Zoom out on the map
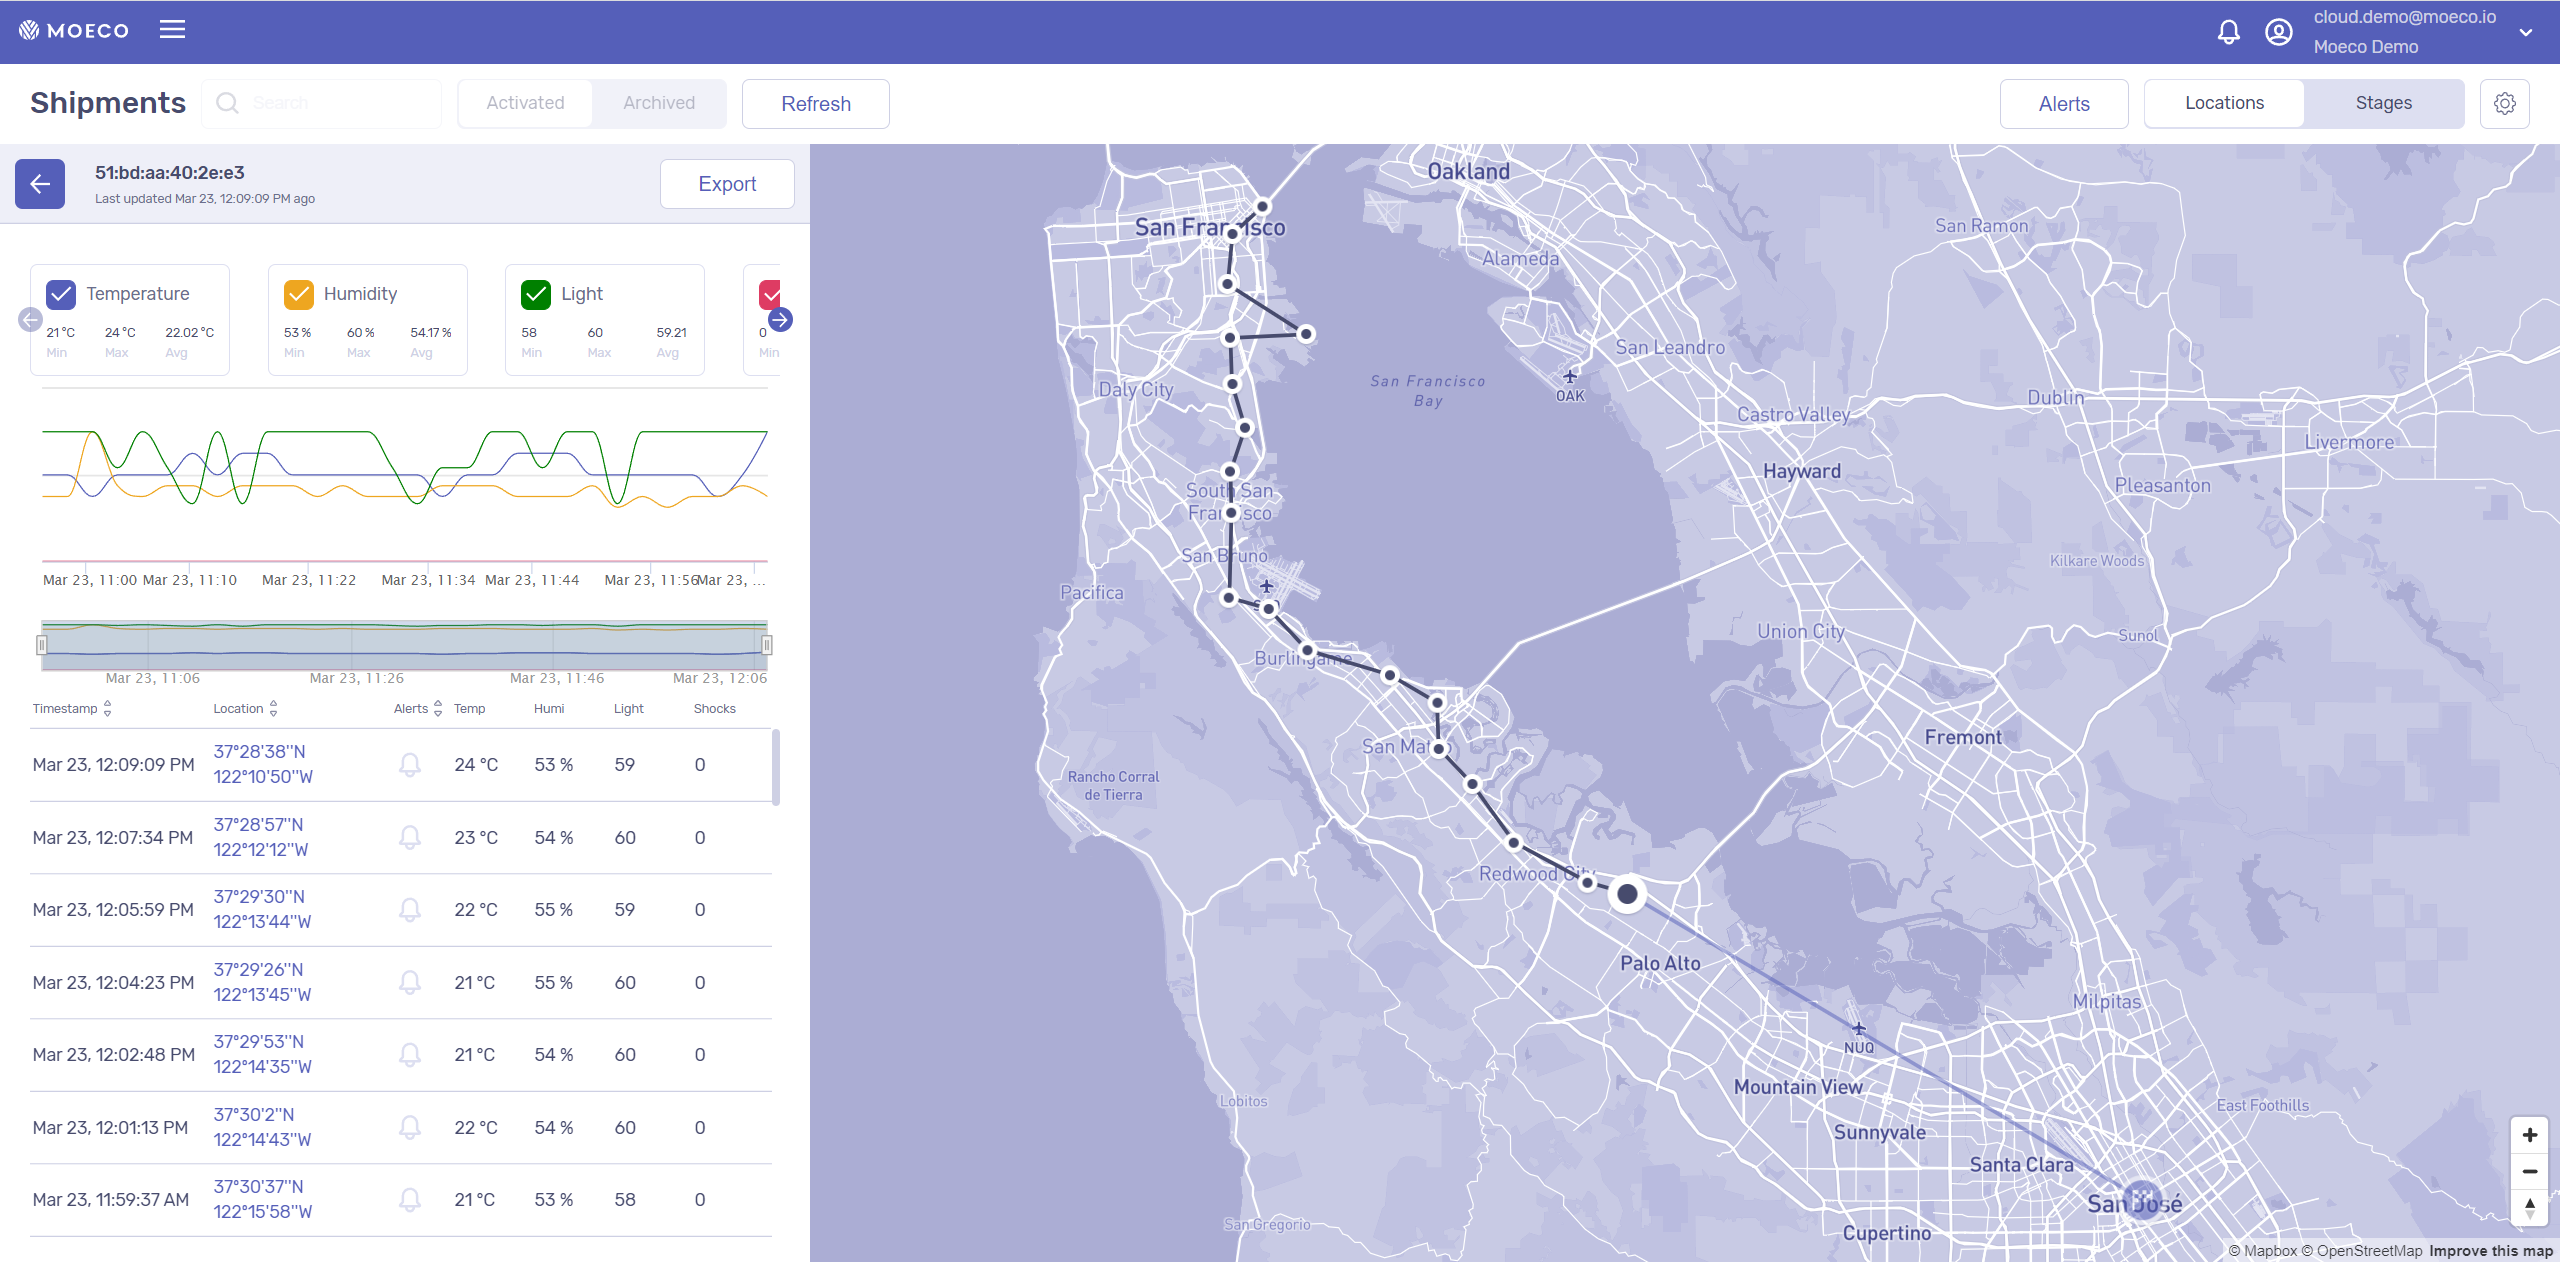This screenshot has width=2560, height=1262. 2529,1171
